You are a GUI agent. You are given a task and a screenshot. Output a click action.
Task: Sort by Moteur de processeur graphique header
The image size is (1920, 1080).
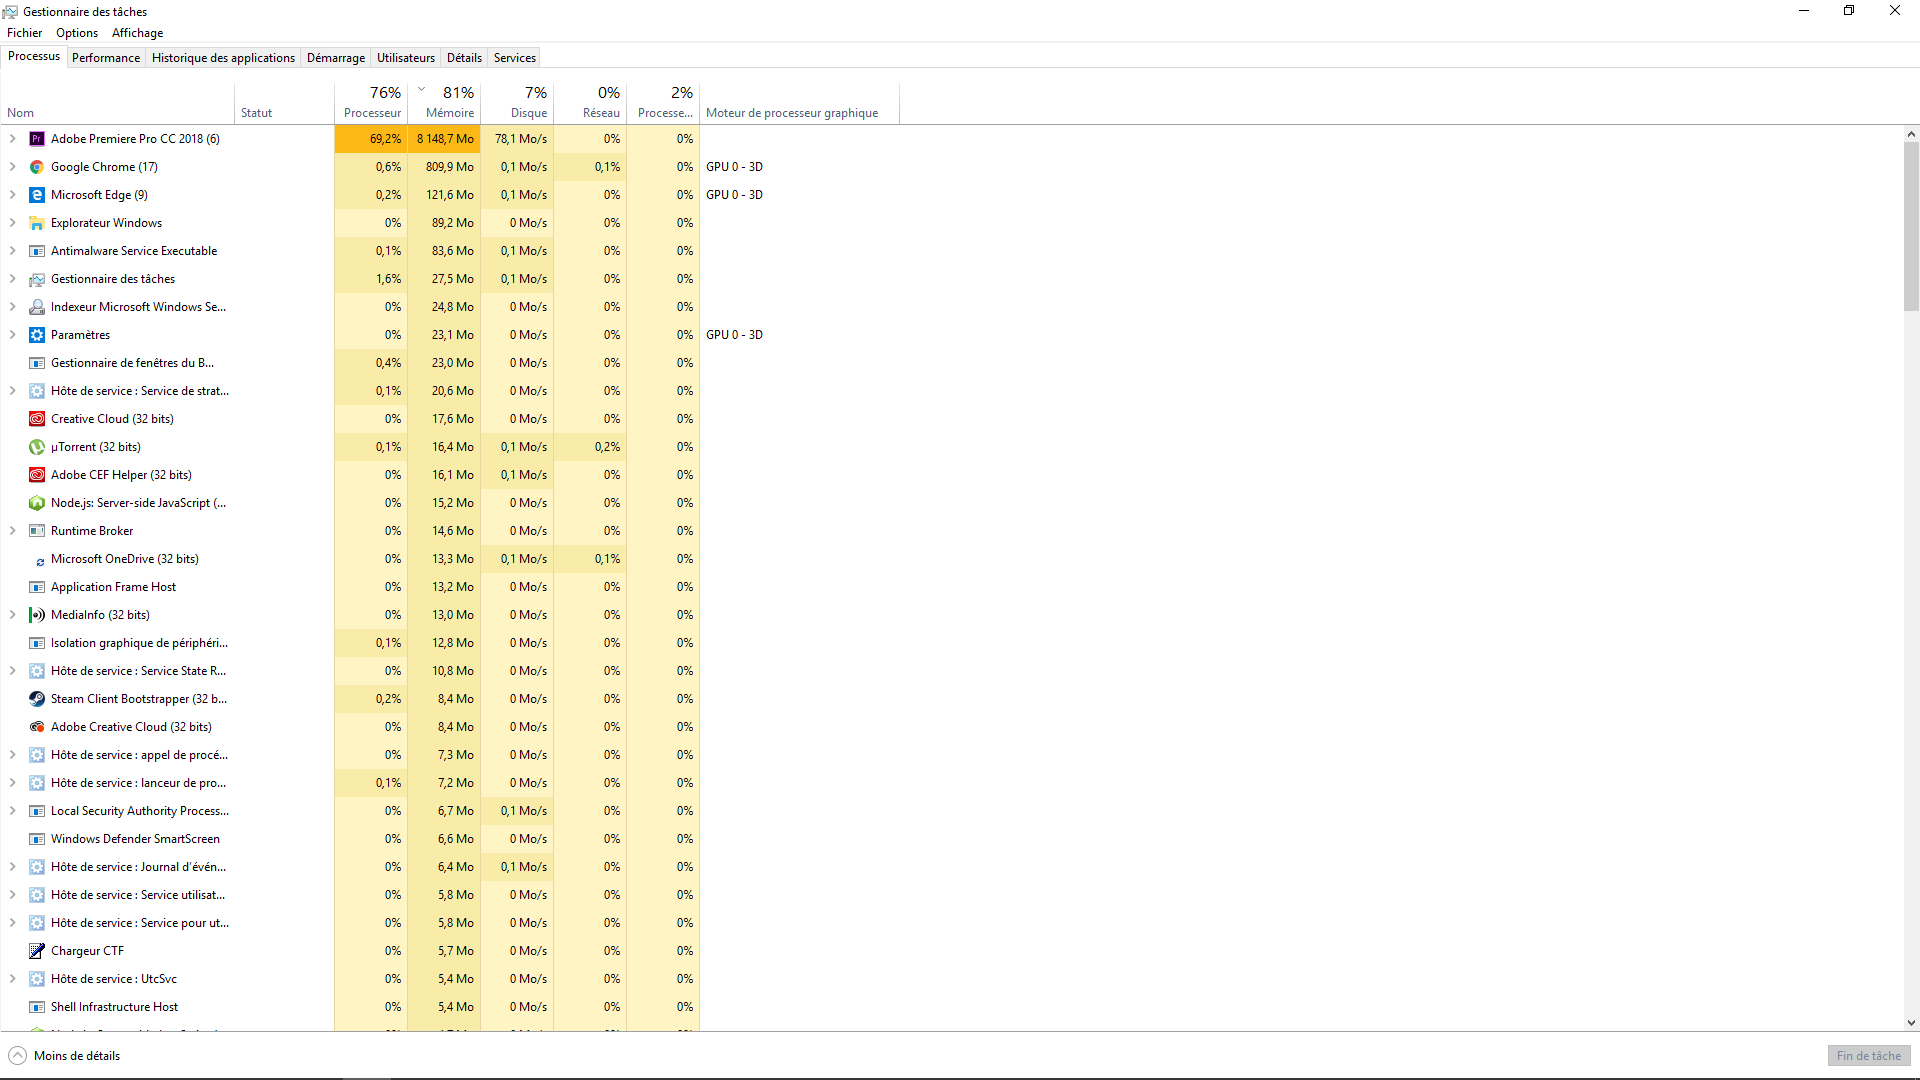(x=799, y=103)
